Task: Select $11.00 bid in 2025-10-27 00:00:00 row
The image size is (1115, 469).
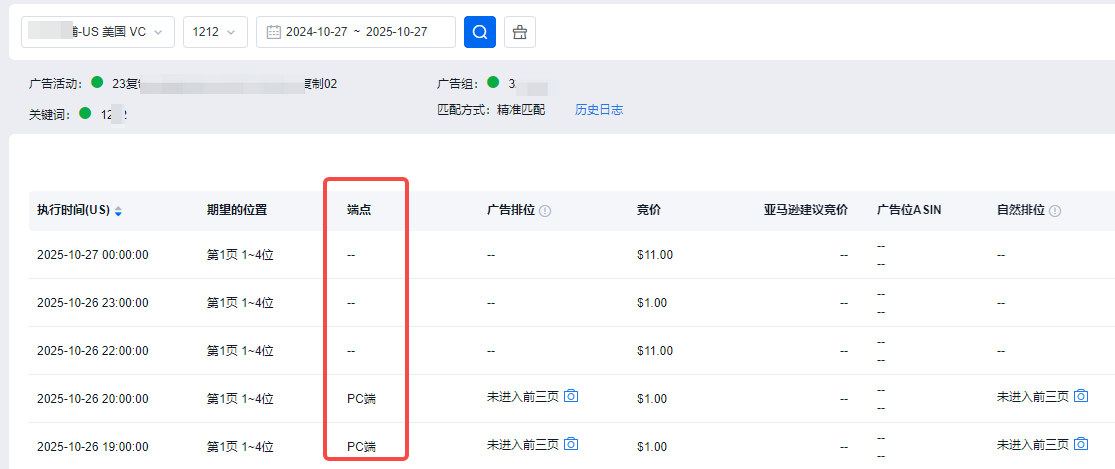Action: click(x=654, y=255)
